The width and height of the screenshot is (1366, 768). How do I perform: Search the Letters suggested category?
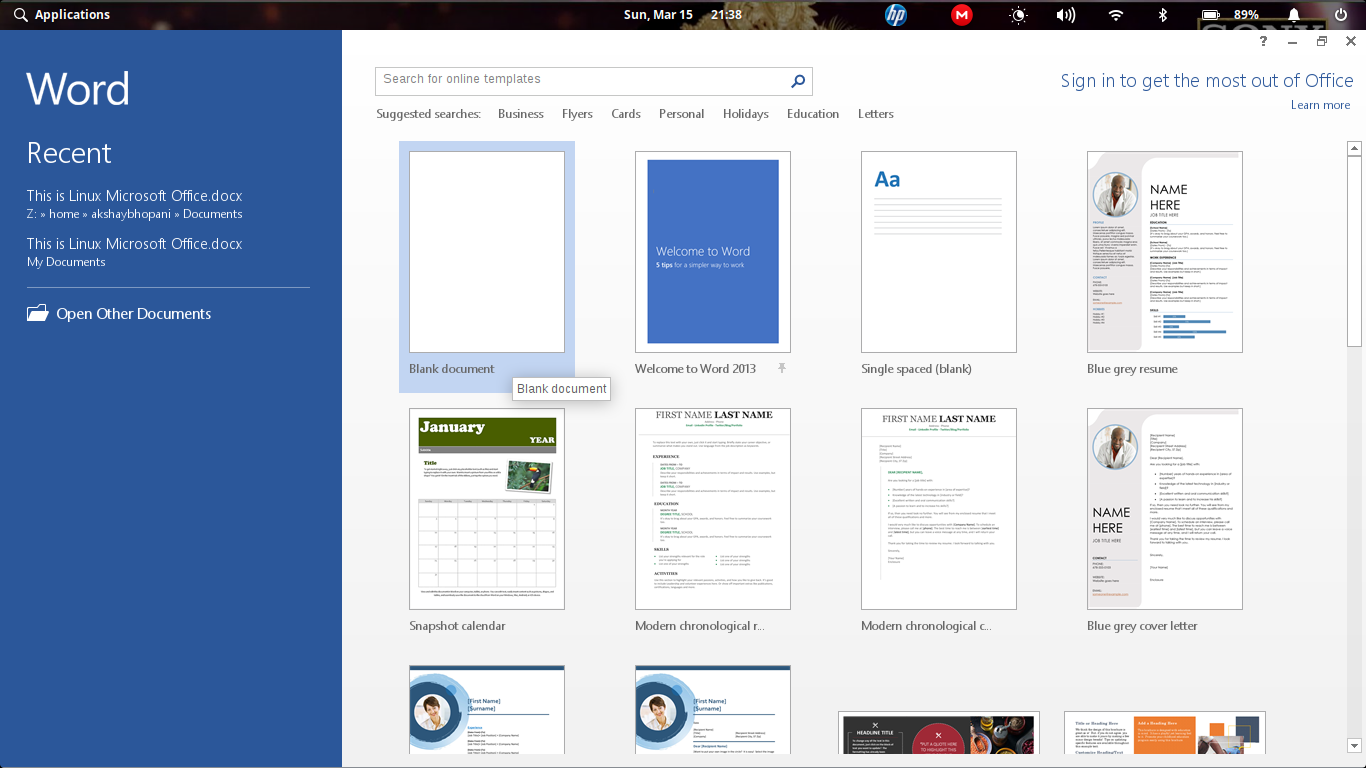coord(876,114)
